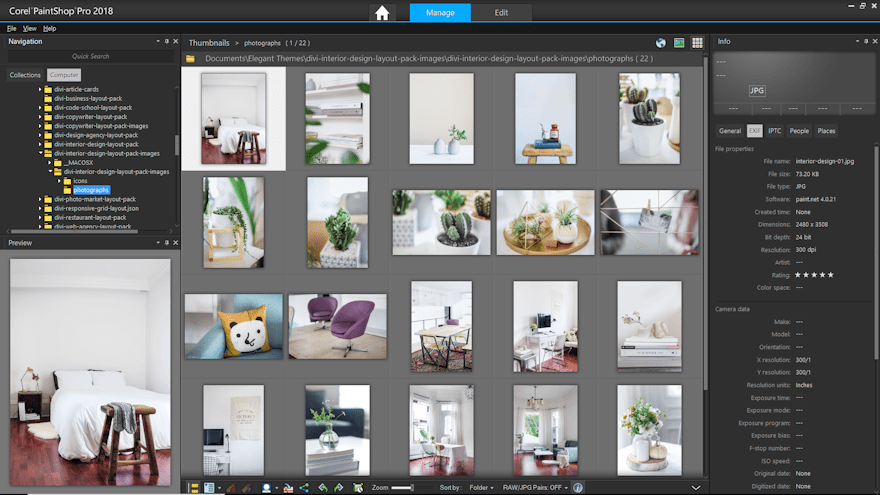Switch to Preview mode icon
The height and width of the screenshot is (495, 880).
click(x=679, y=43)
